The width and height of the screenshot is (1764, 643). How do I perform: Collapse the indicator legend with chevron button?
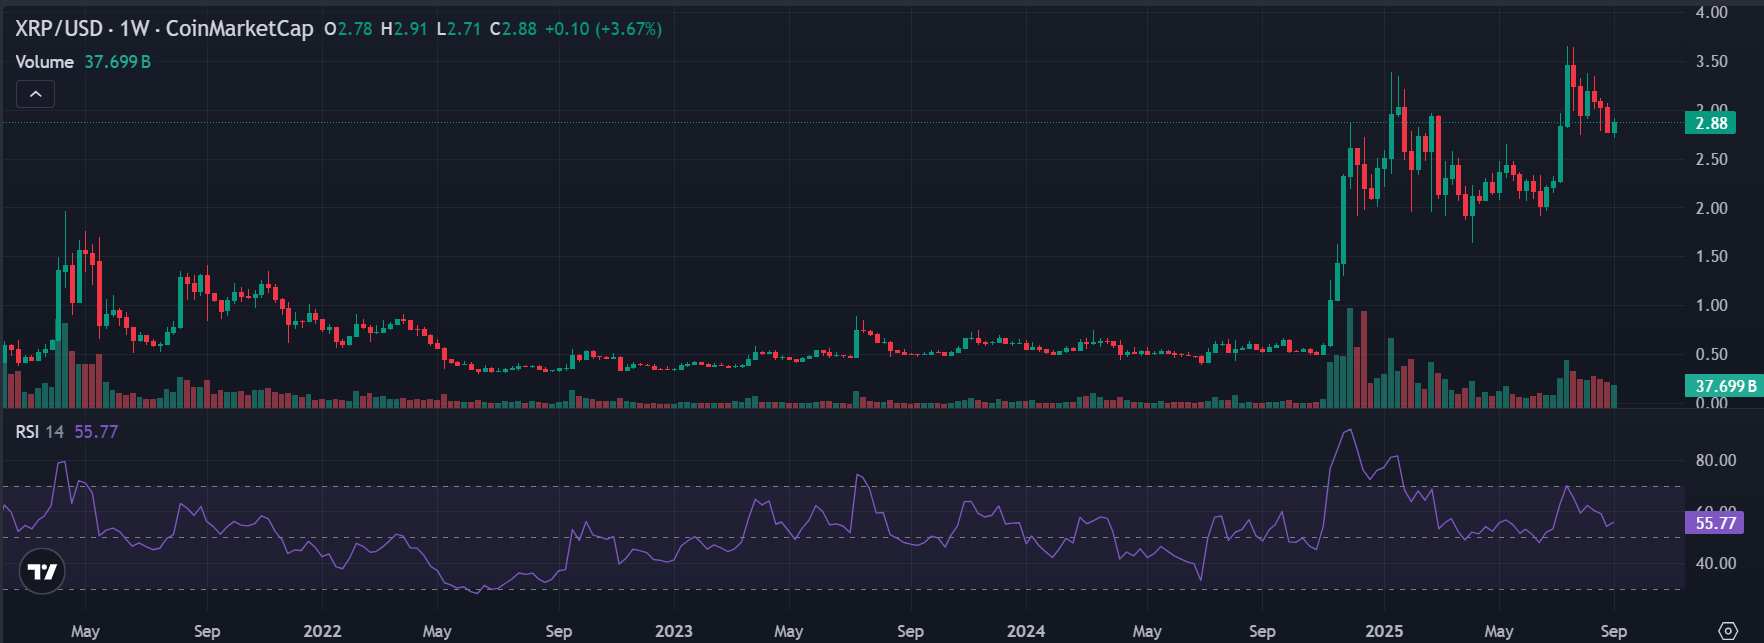[35, 94]
